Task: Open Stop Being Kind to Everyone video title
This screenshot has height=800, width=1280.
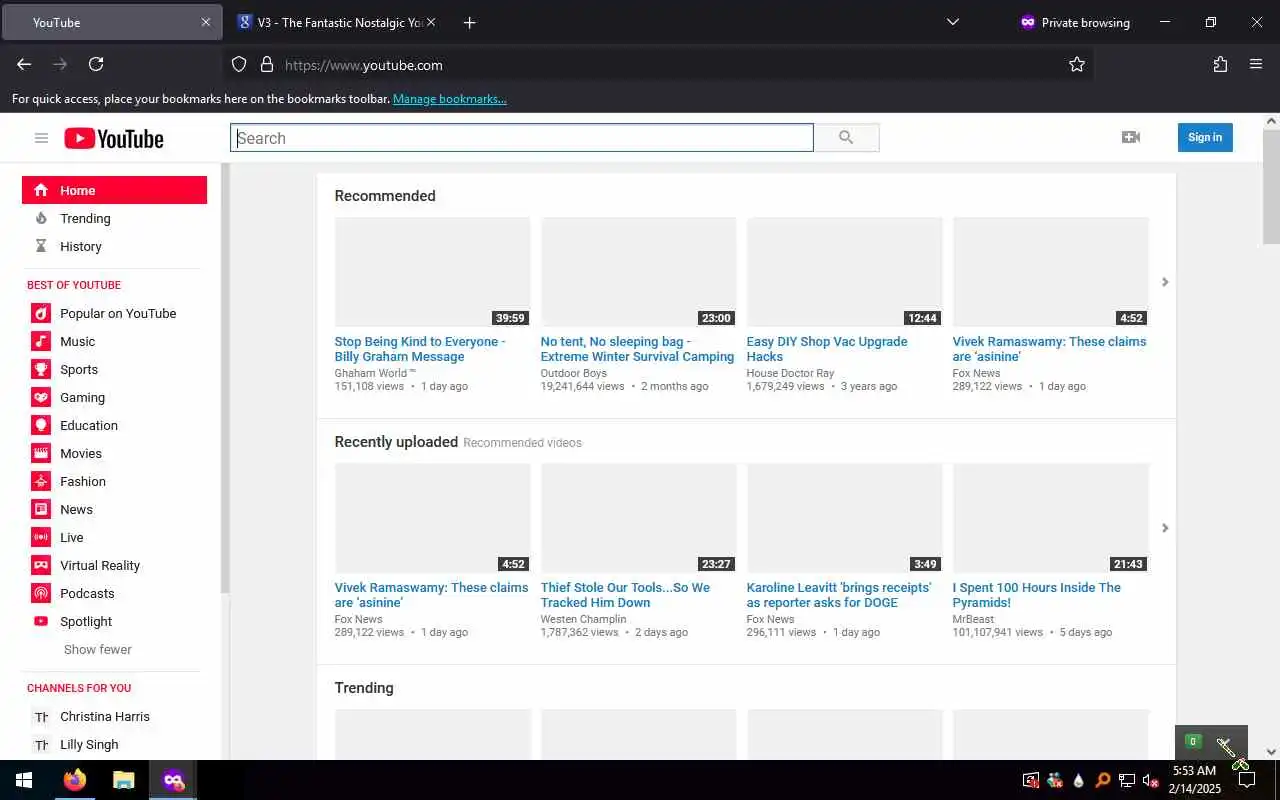Action: 420,349
